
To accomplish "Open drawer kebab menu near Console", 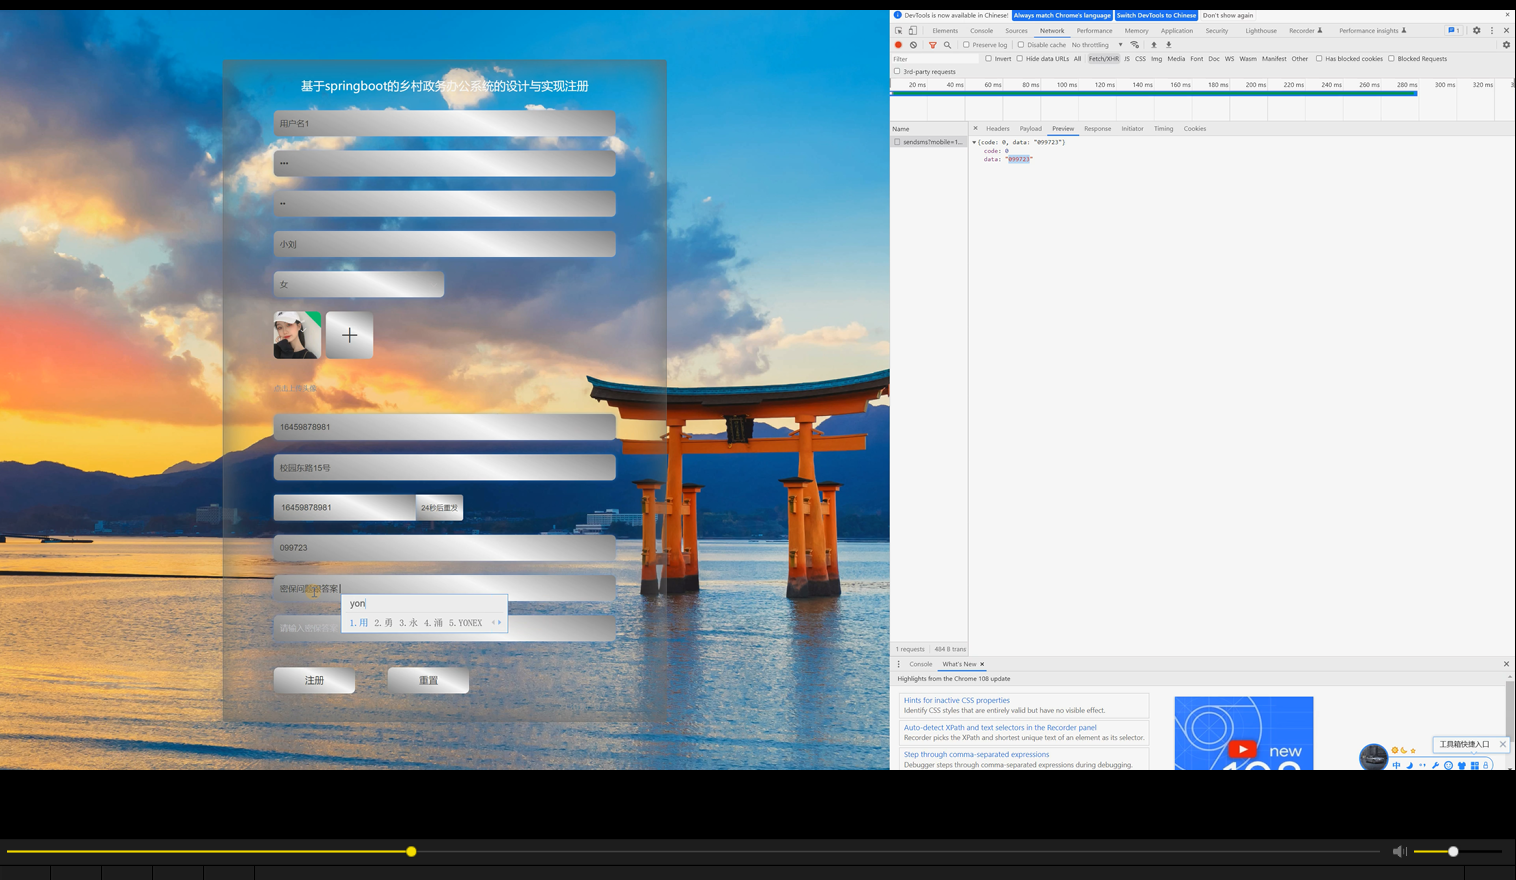I will pos(898,664).
